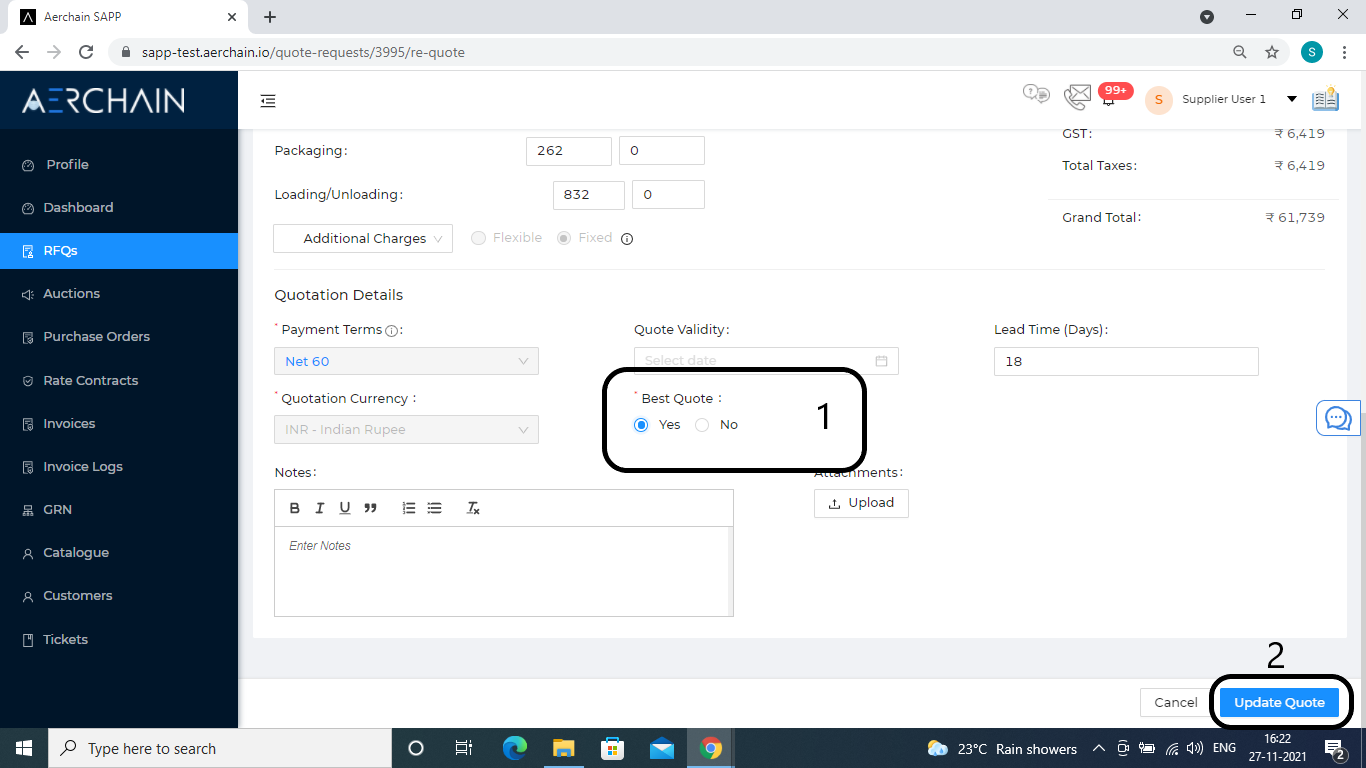Open File Explorer from taskbar
This screenshot has height=768, width=1366.
click(x=564, y=748)
